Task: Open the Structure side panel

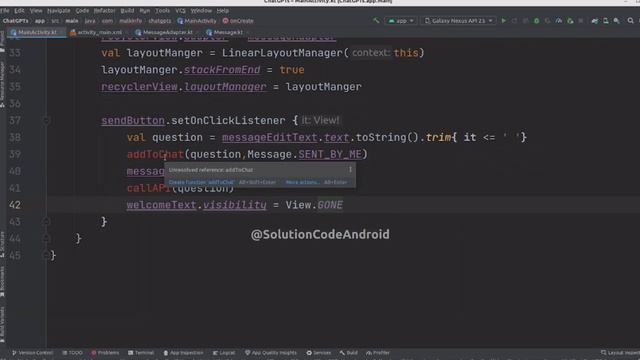Action: click(x=2, y=244)
